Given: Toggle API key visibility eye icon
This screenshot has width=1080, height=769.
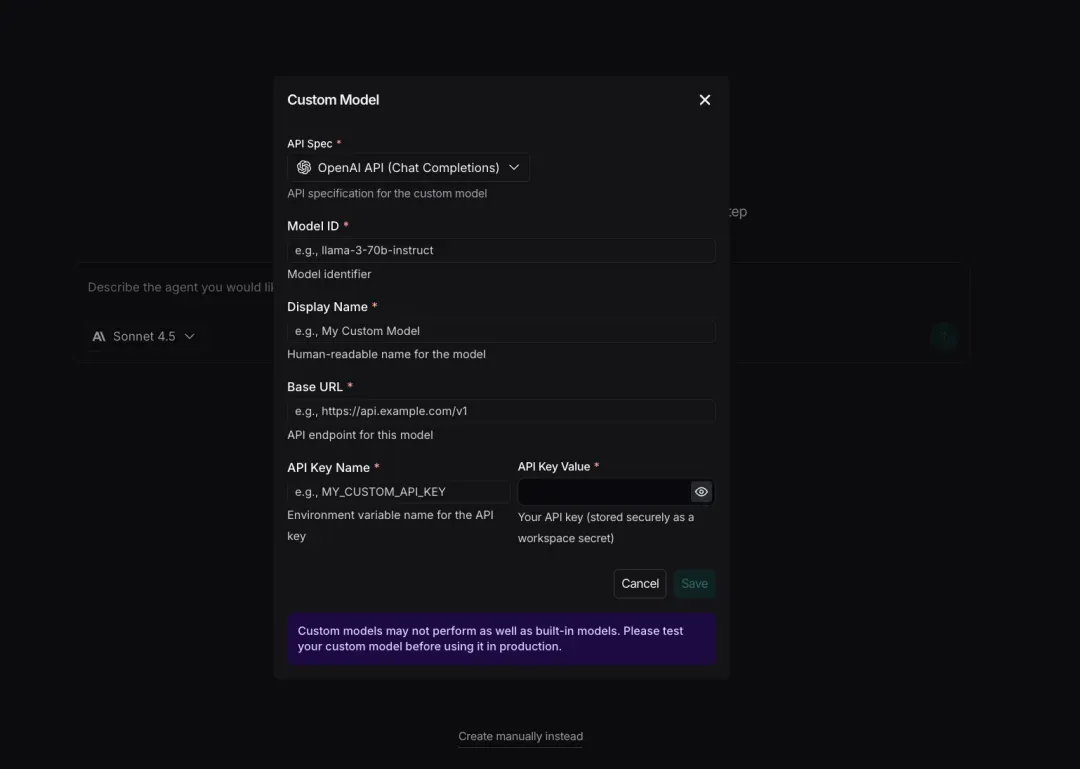Looking at the screenshot, I should point(701,492).
